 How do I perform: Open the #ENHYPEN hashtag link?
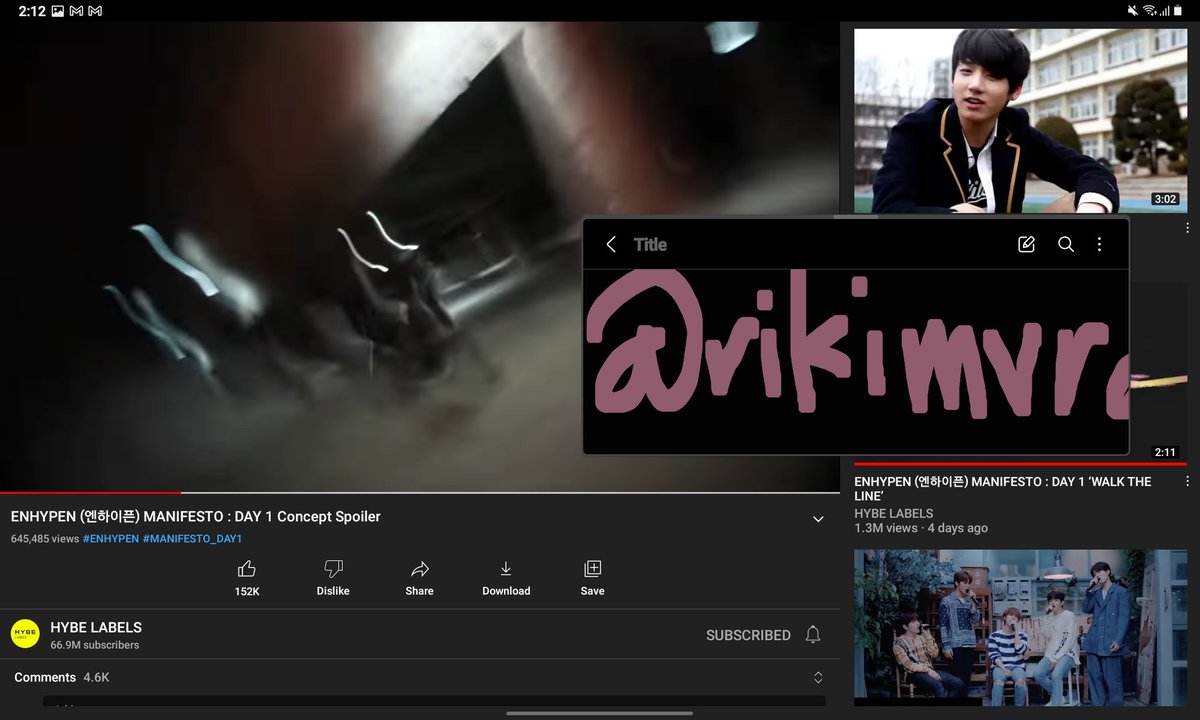pos(111,538)
